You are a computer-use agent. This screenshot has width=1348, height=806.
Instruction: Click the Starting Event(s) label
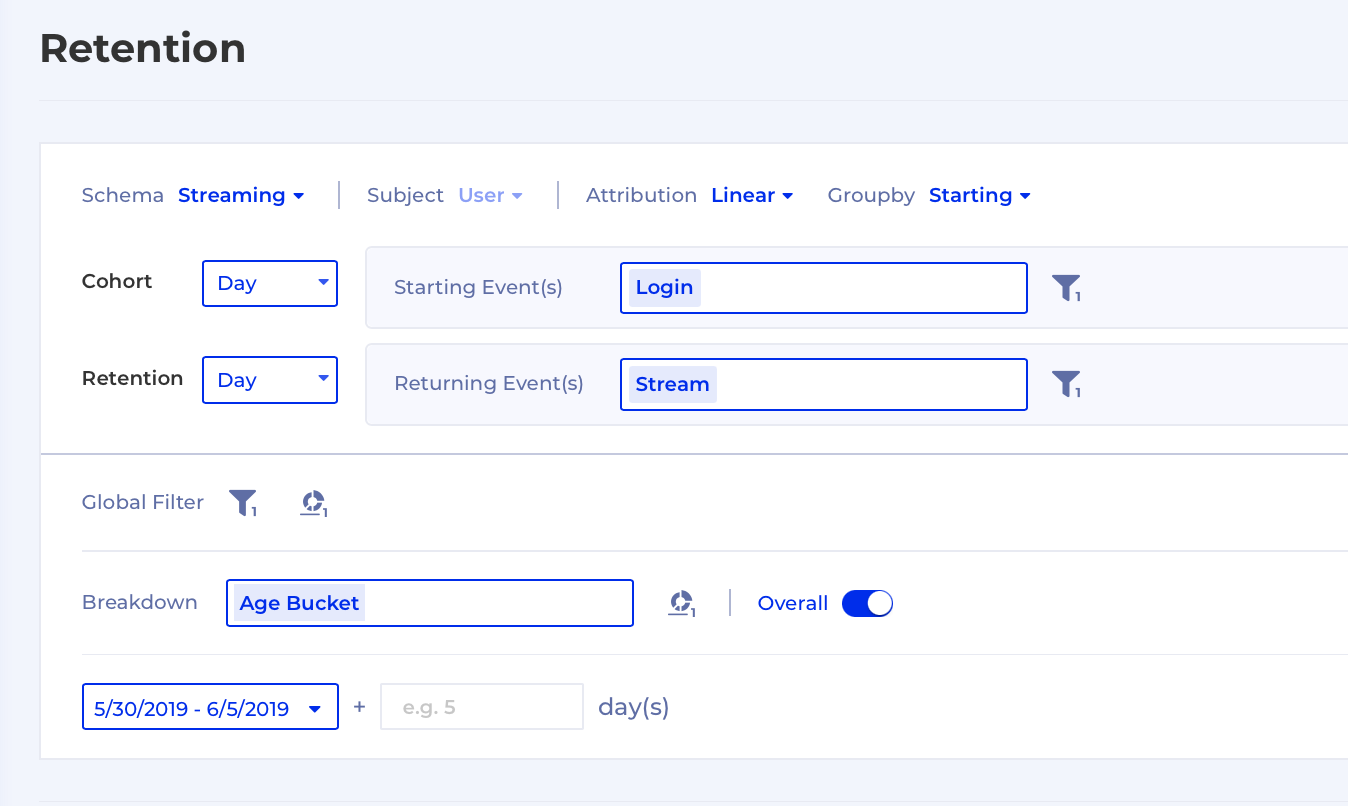point(479,288)
